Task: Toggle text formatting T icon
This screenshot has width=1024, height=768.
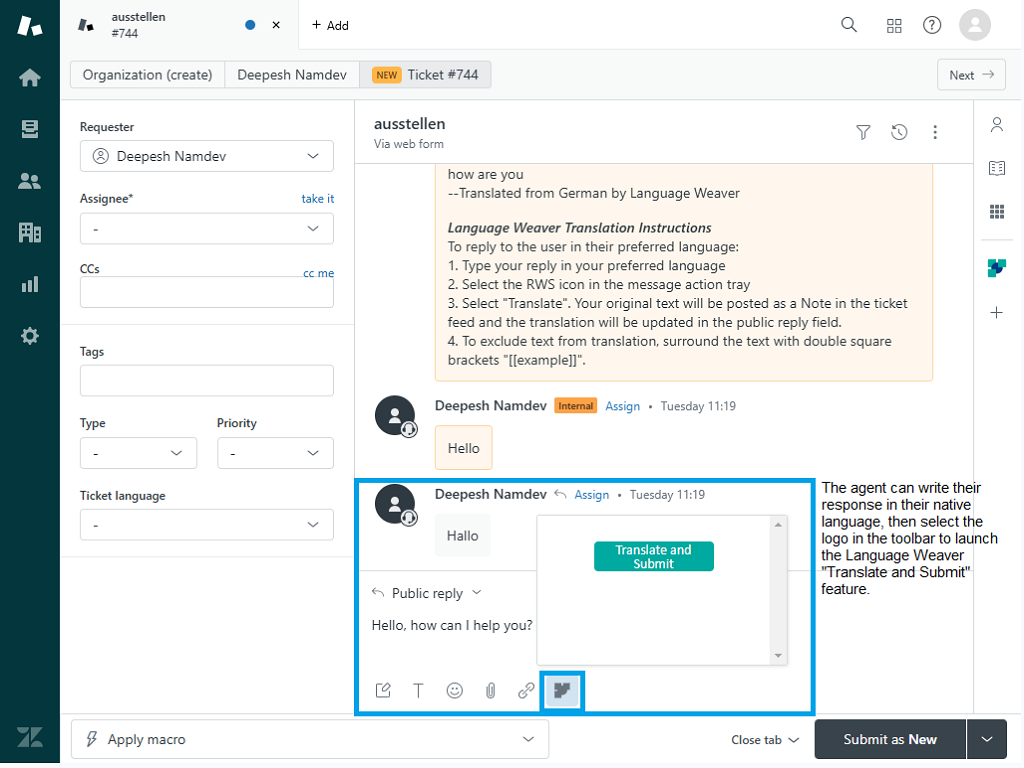Action: point(418,690)
